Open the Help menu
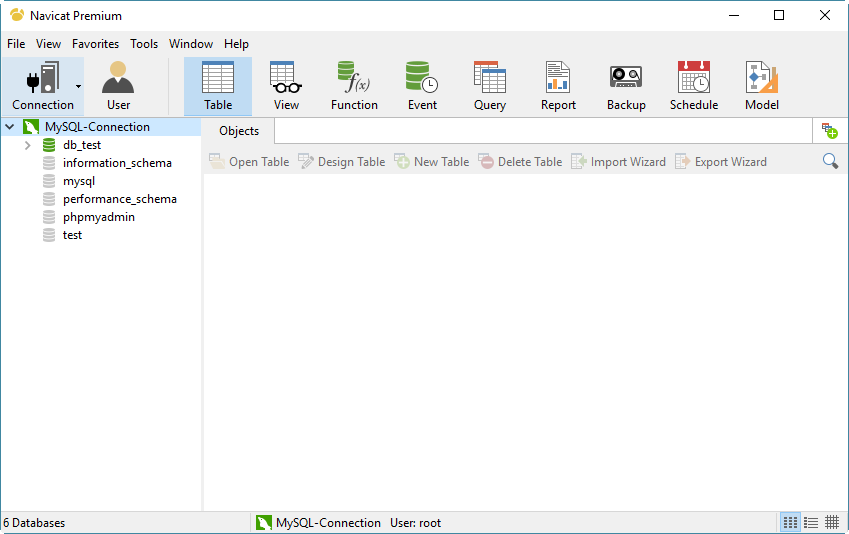The width and height of the screenshot is (849, 534). click(x=236, y=44)
